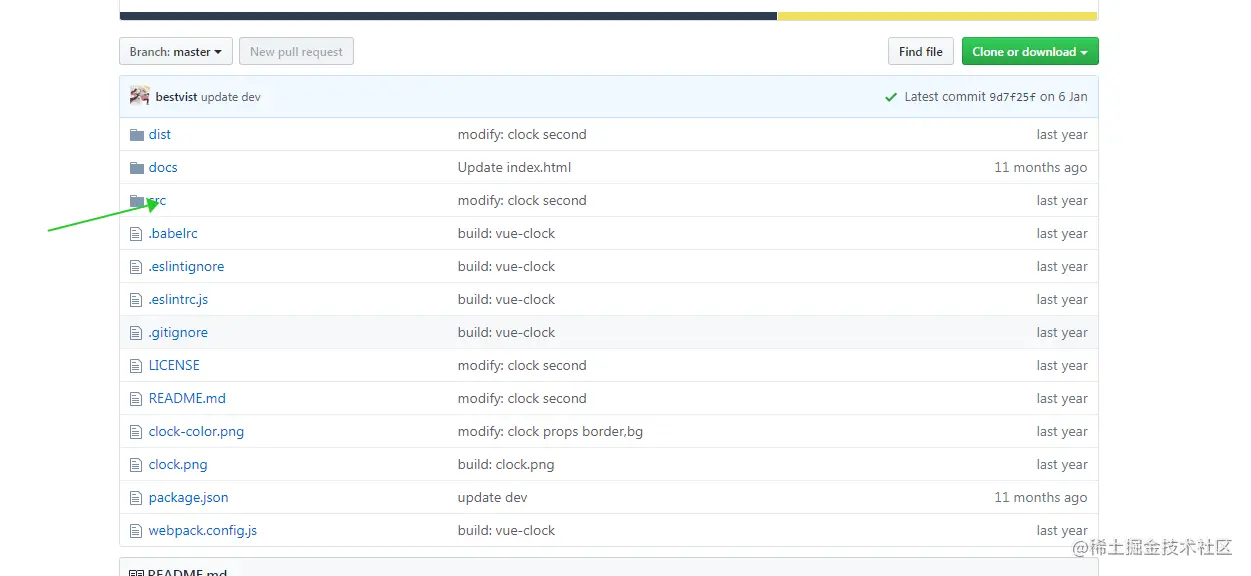Image resolution: width=1251 pixels, height=576 pixels.
Task: Click the src folder icon
Action: click(x=137, y=201)
